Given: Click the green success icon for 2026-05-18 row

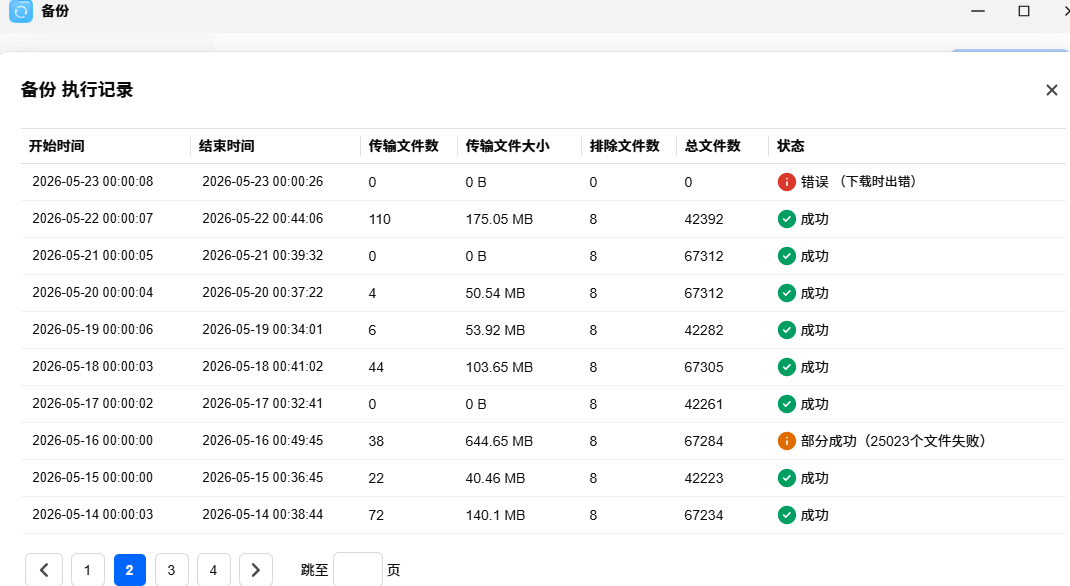Looking at the screenshot, I should click(x=786, y=367).
